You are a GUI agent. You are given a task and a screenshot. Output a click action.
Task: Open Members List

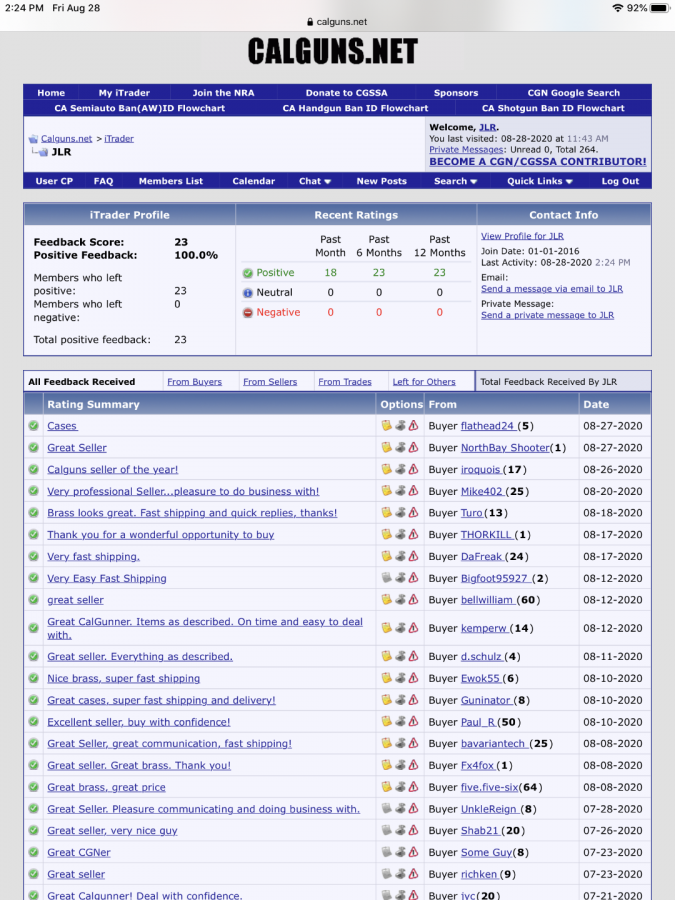point(170,181)
